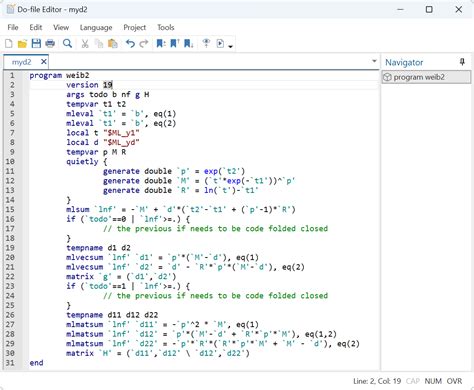
Task: Open the File menu
Action: click(13, 27)
